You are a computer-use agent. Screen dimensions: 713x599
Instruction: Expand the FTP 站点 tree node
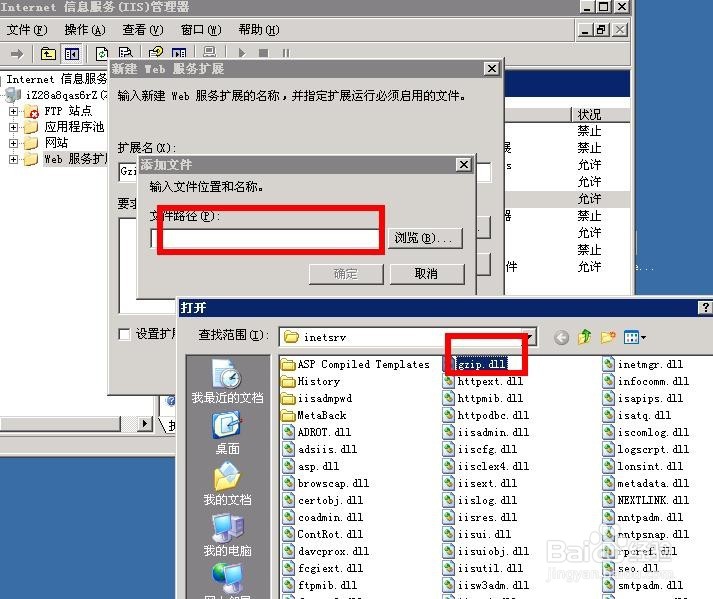tap(14, 111)
